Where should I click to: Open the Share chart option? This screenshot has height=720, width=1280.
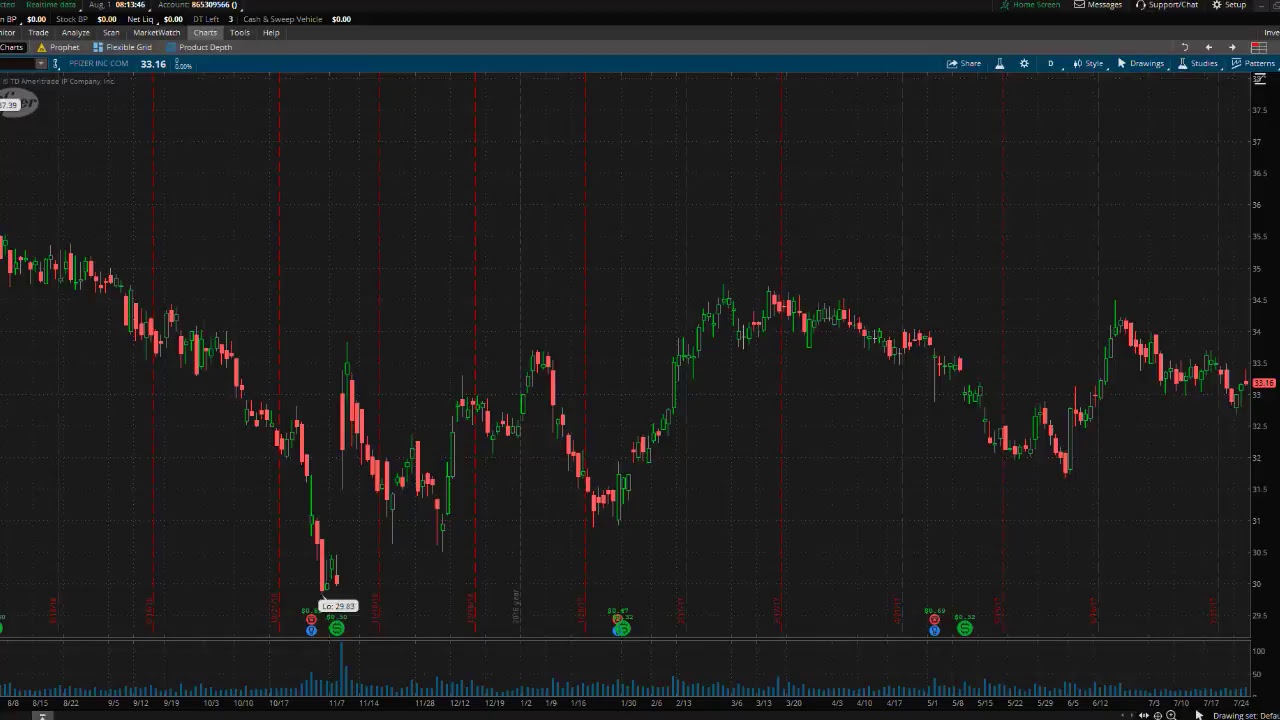pos(964,64)
